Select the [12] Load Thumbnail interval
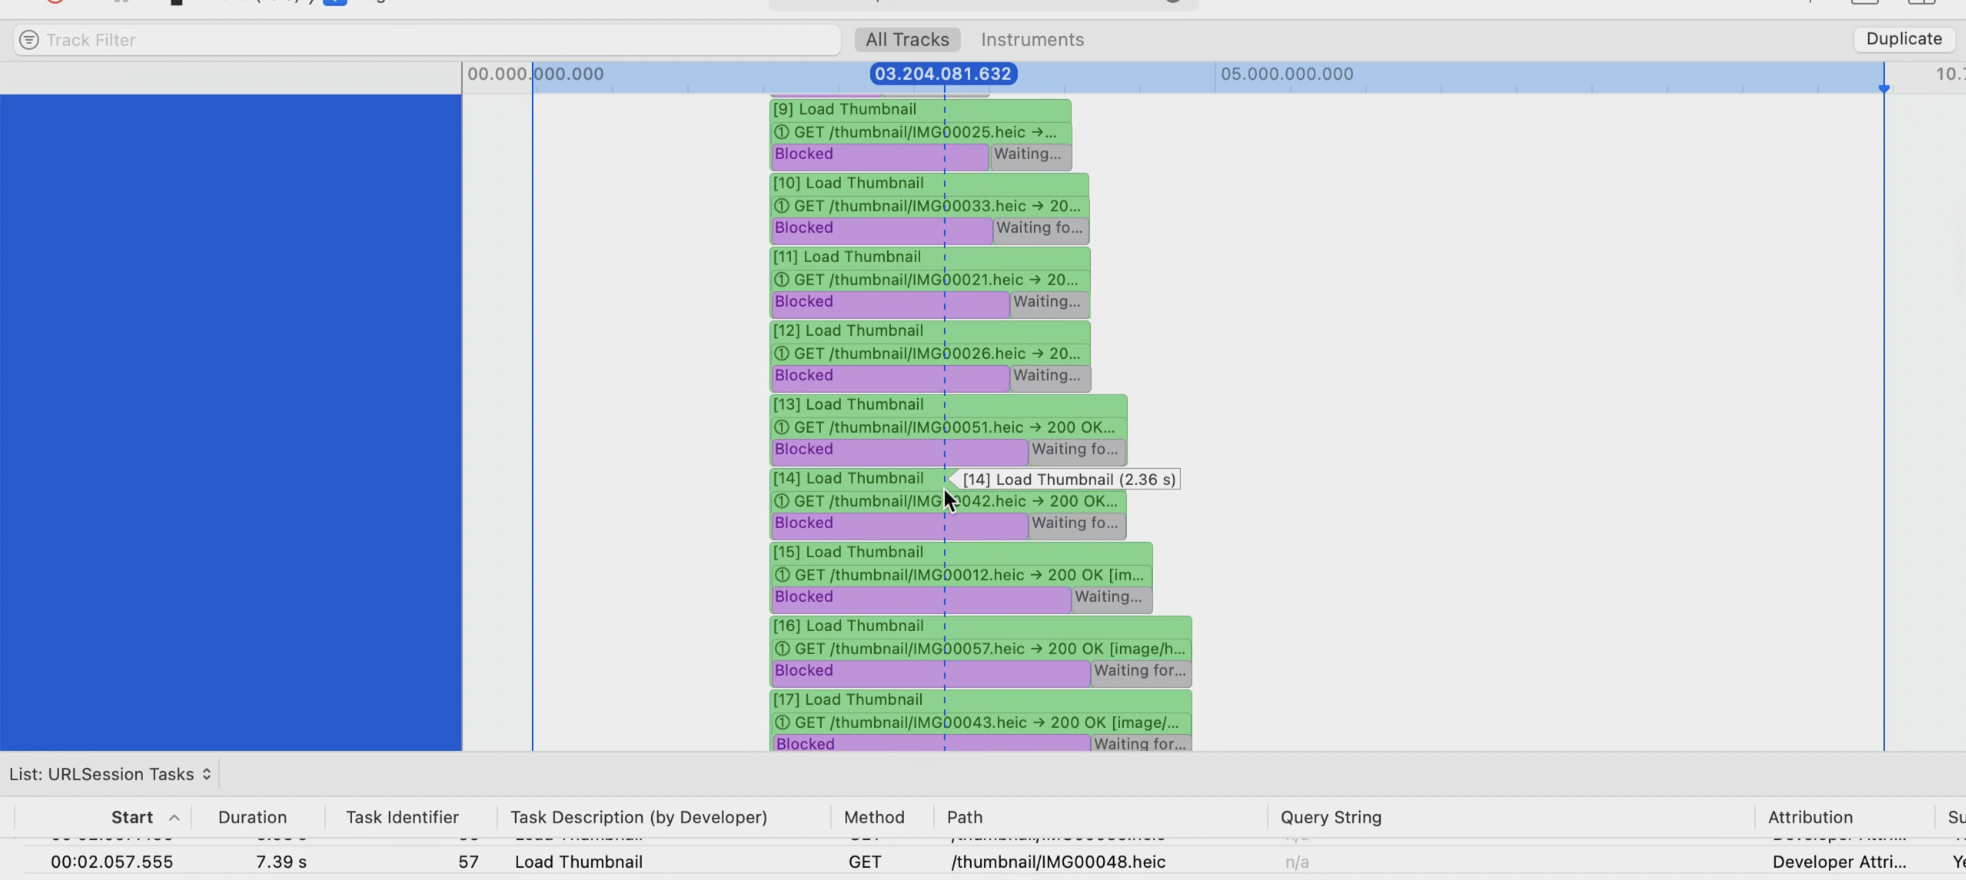The width and height of the screenshot is (1966, 880). click(x=930, y=332)
